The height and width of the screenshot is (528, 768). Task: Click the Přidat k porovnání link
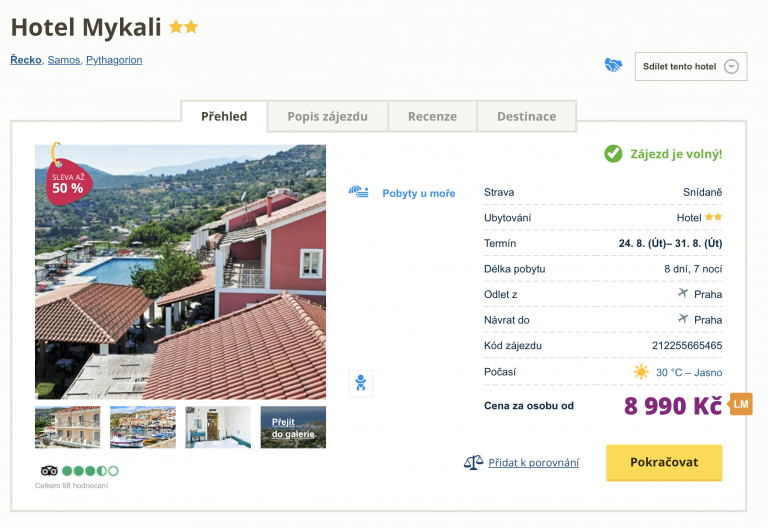pos(533,462)
